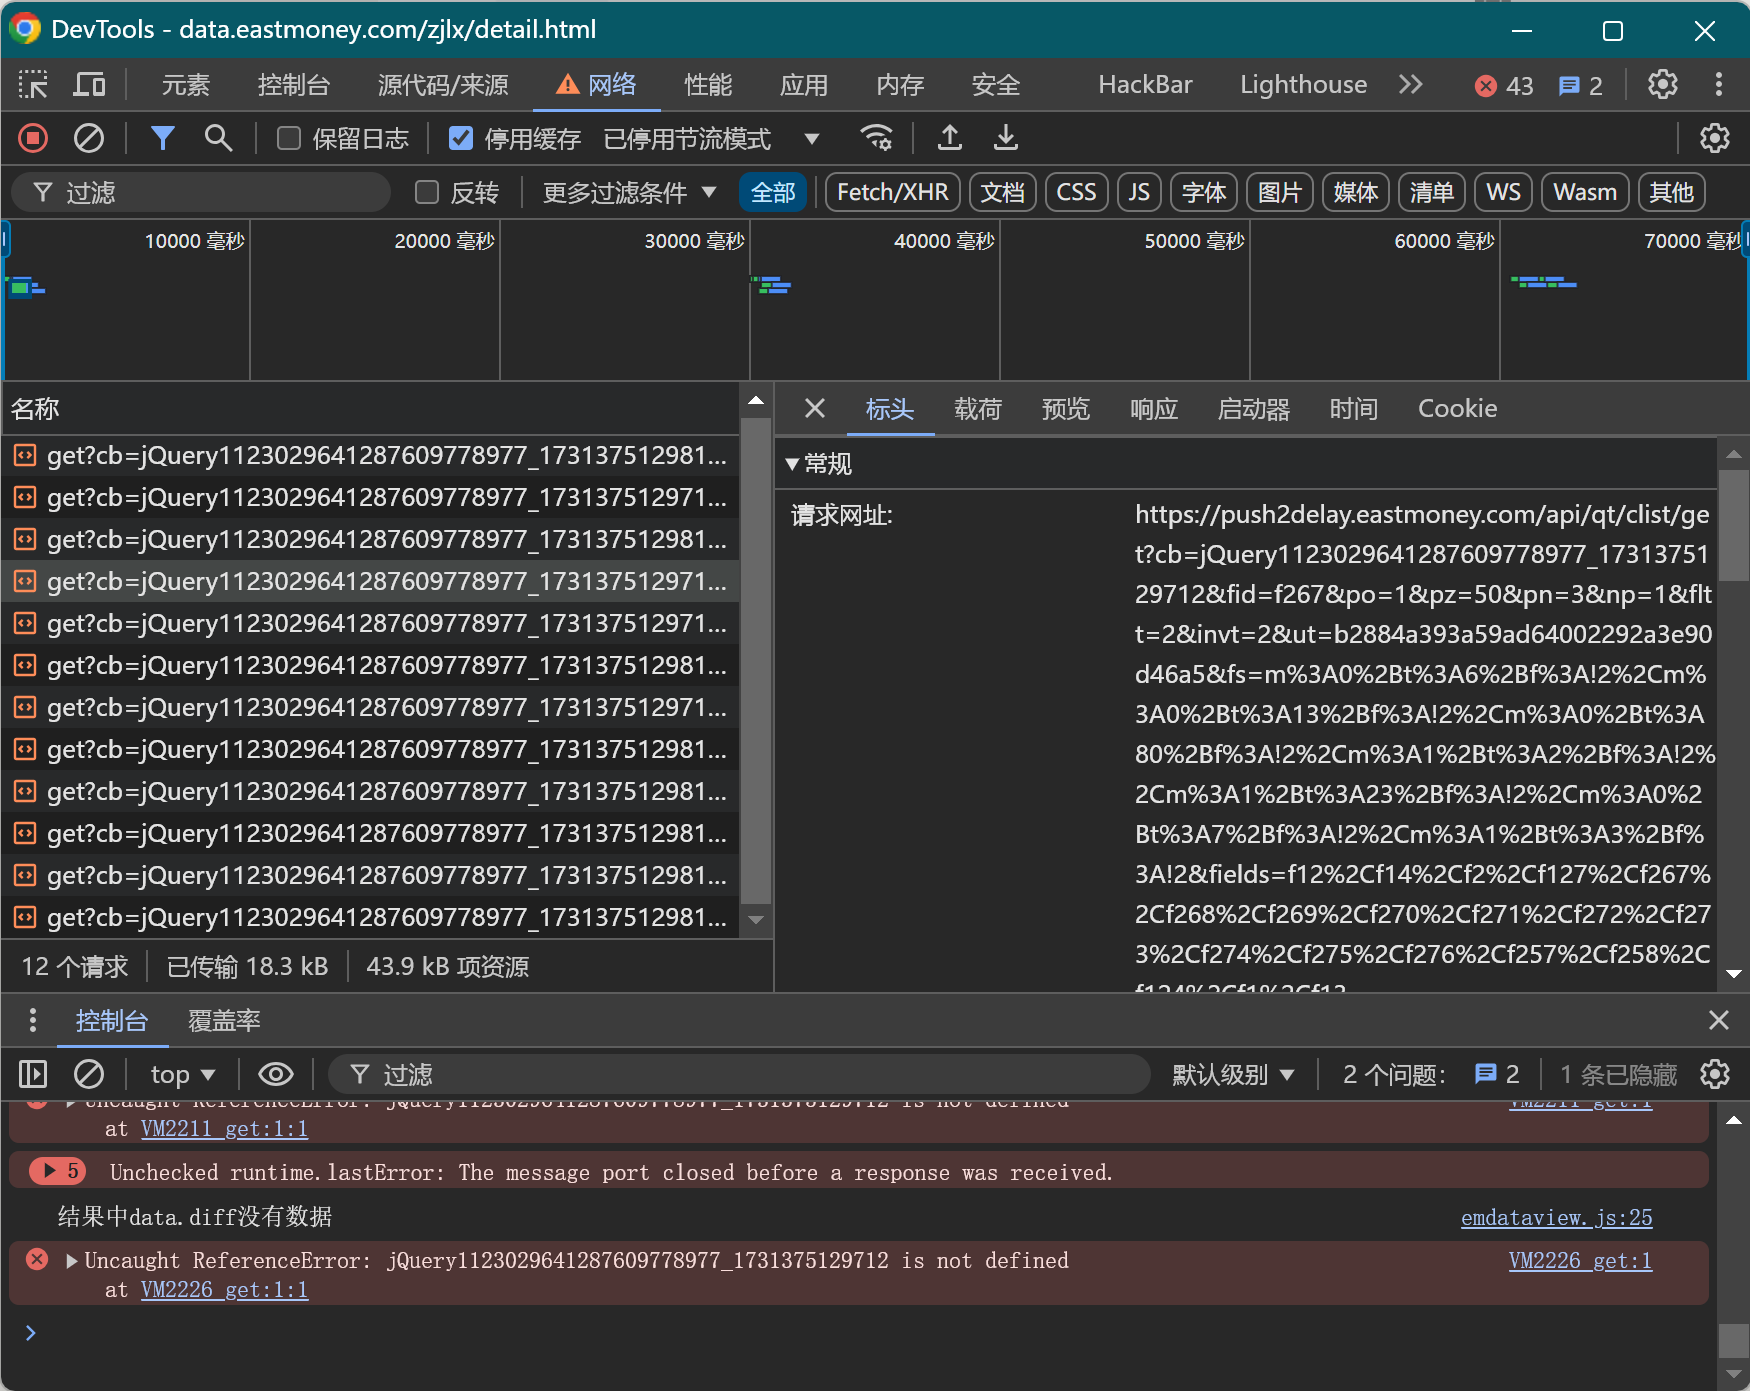
Task: Open the 载荷 tab
Action: click(978, 408)
